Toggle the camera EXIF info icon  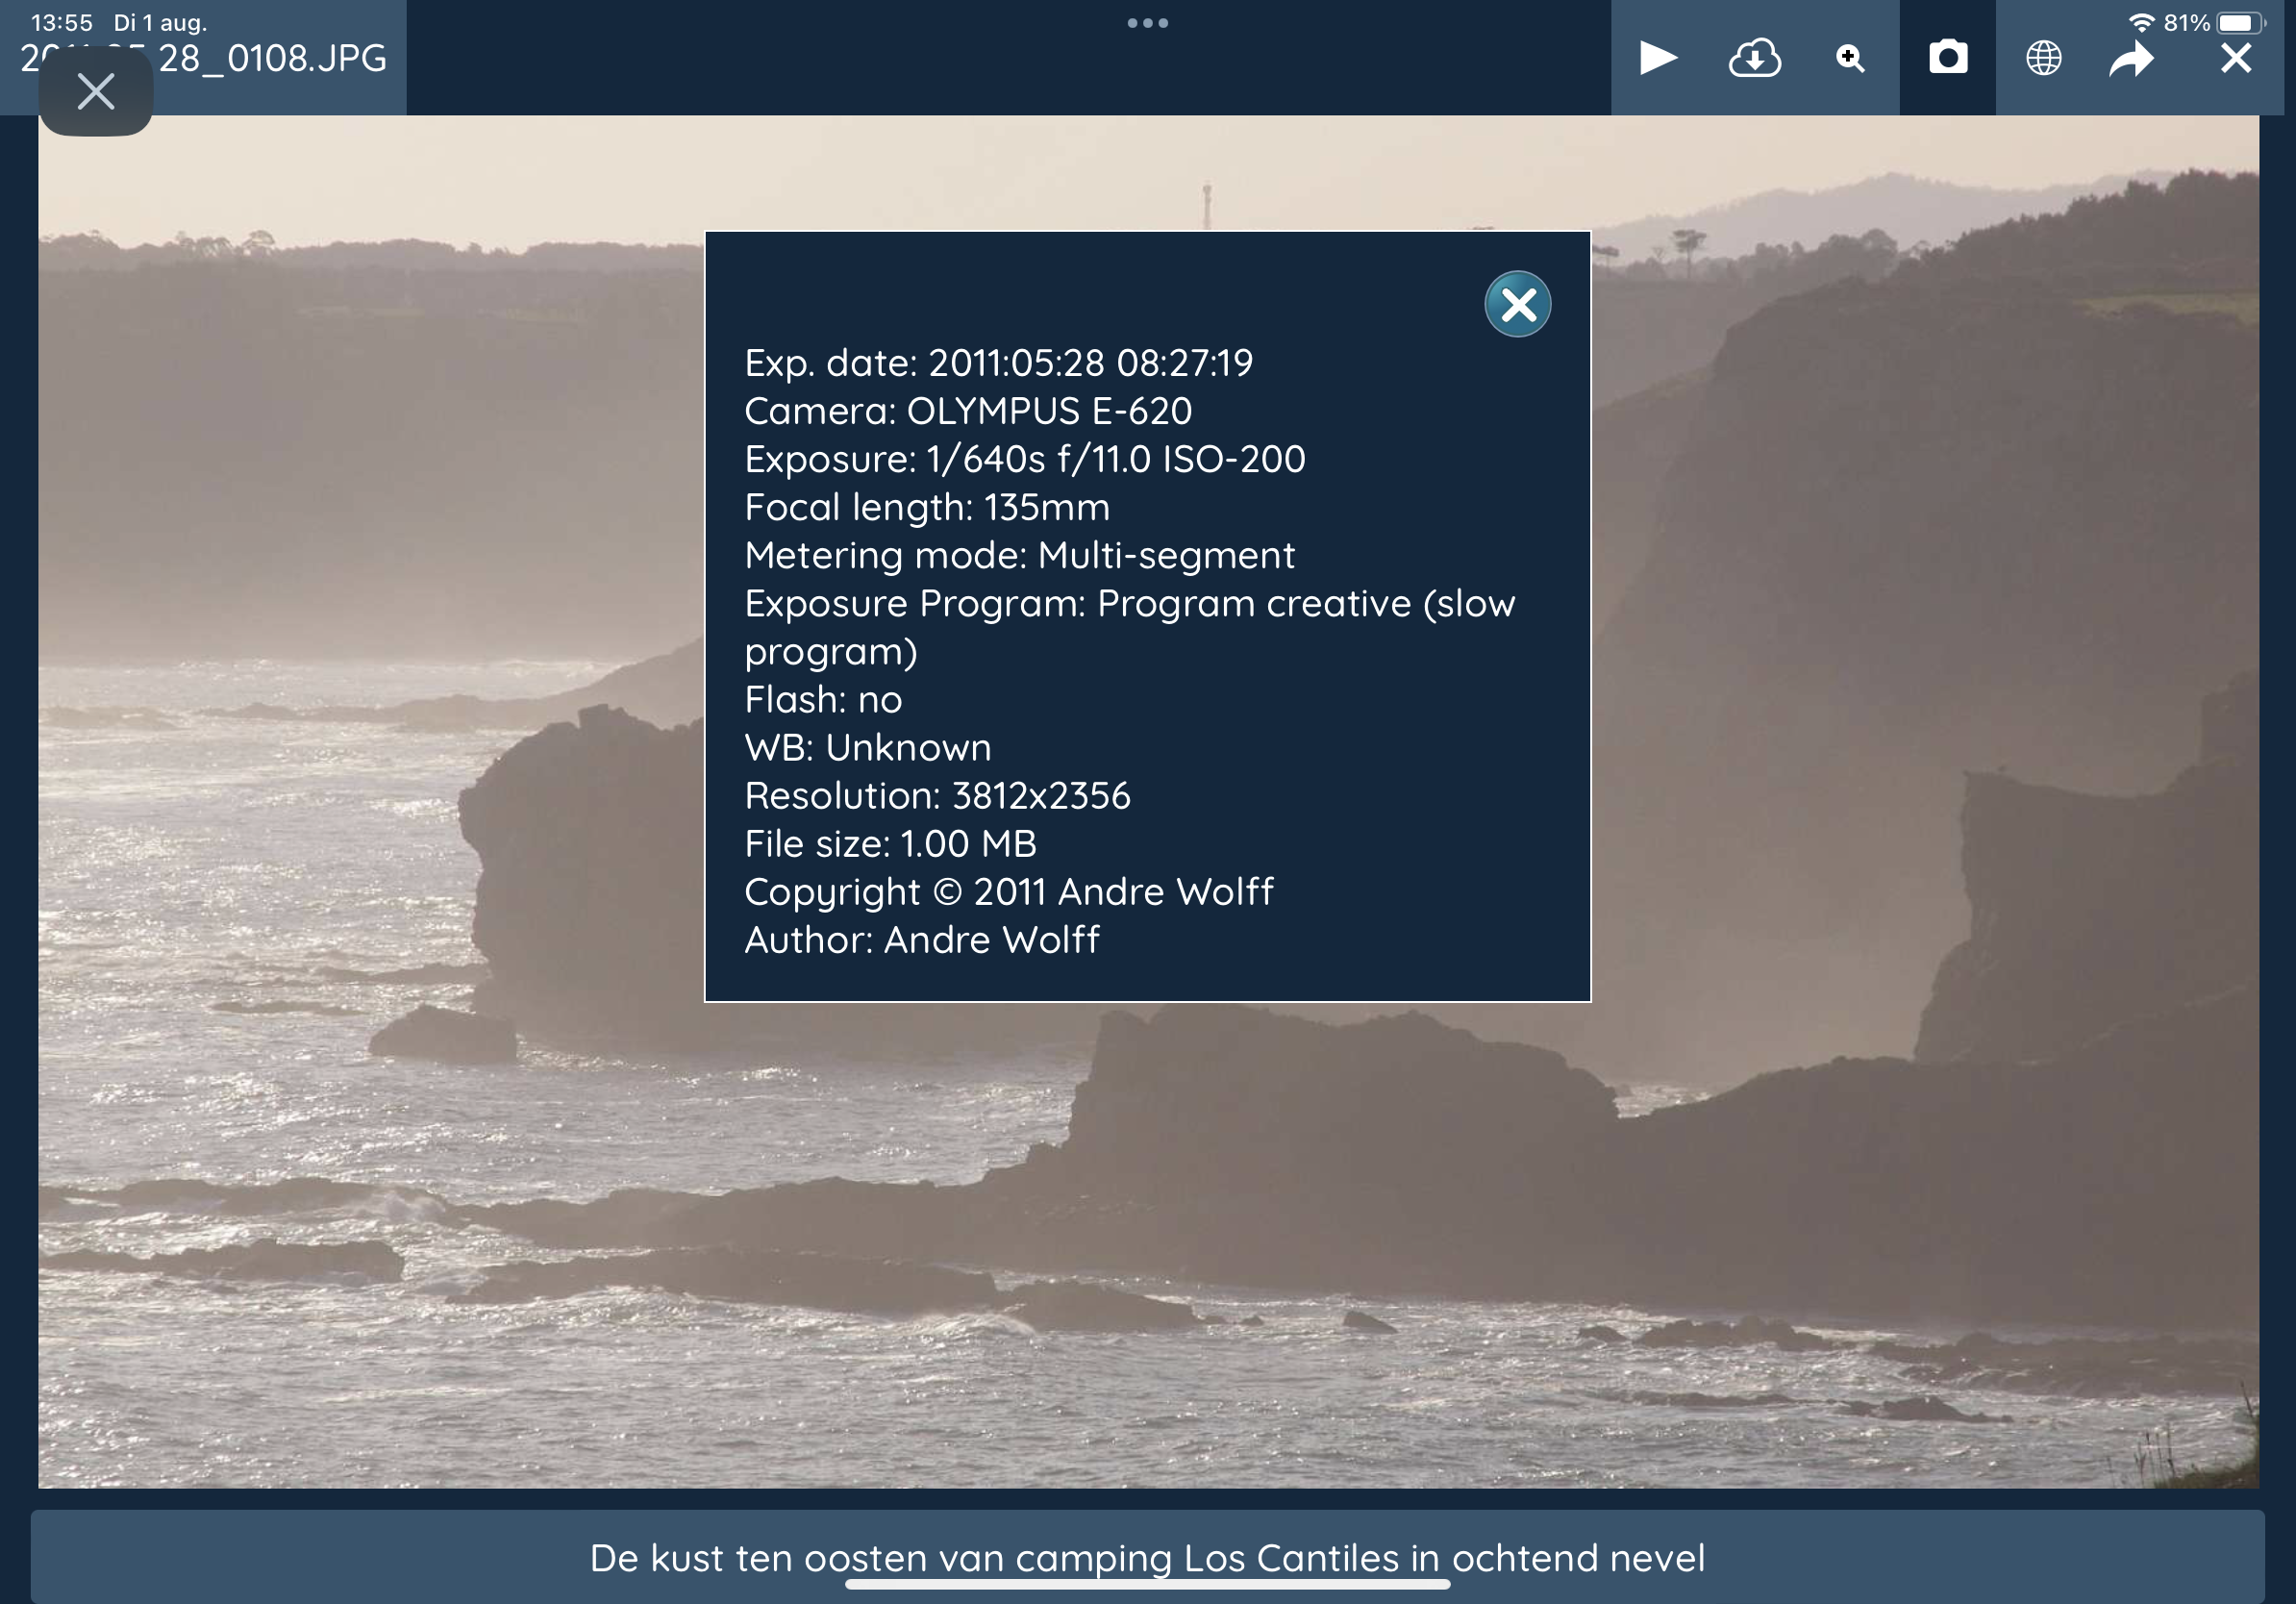[x=1947, y=58]
